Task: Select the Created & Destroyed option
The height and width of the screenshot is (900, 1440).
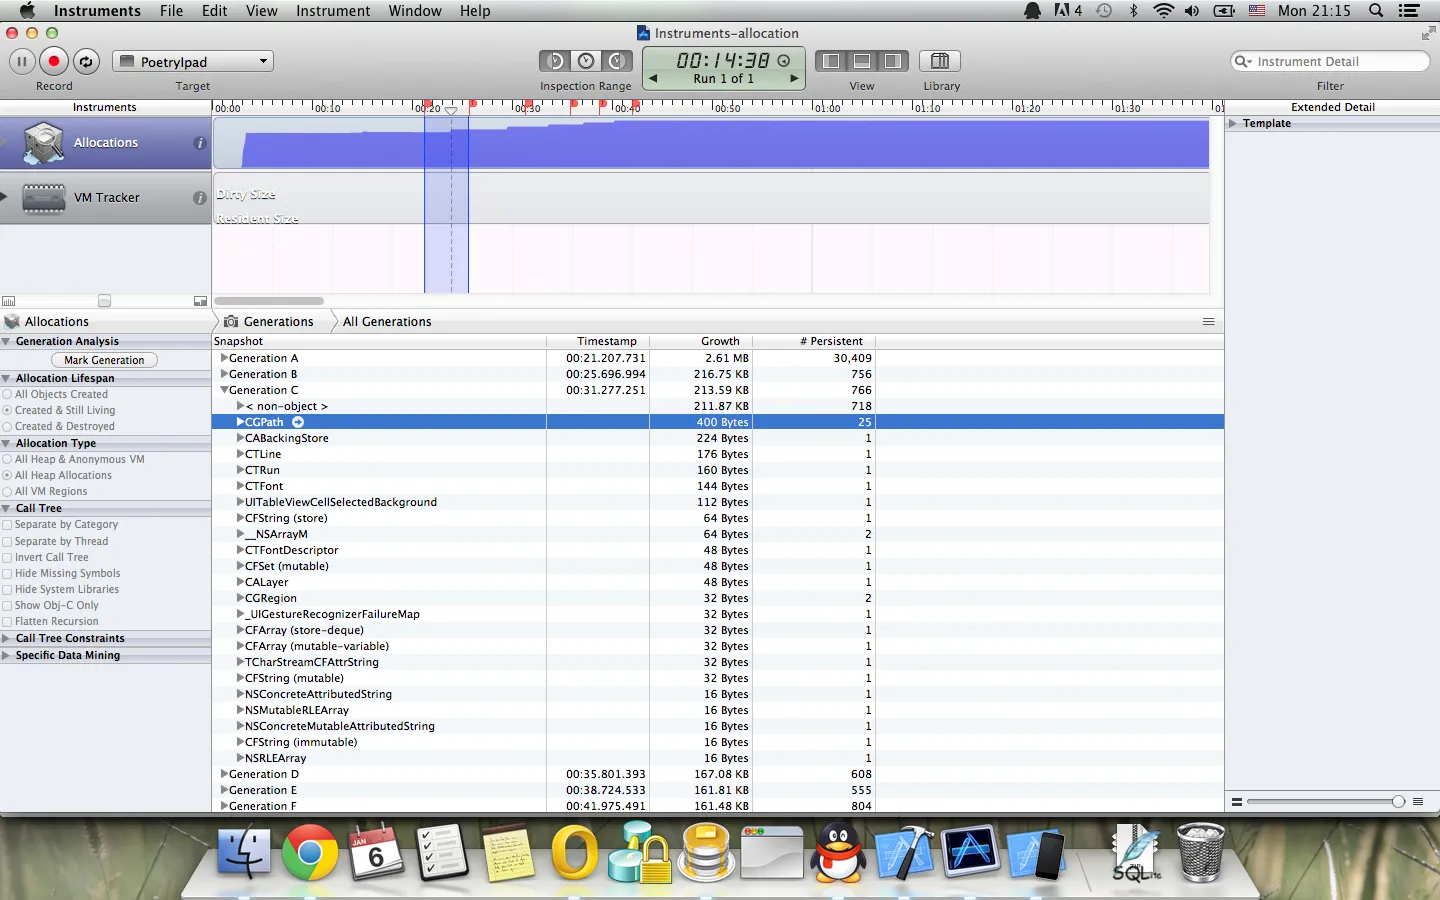Action: 7,427
